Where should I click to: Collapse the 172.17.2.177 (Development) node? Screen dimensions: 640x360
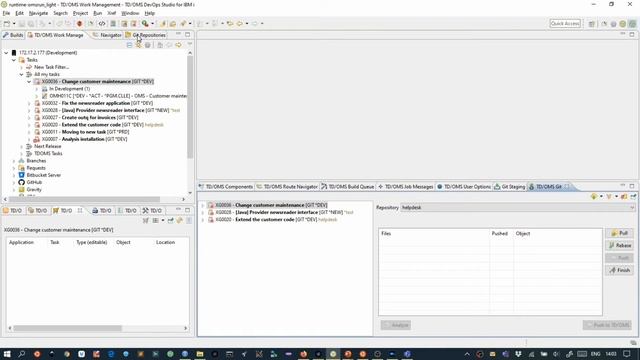6,53
